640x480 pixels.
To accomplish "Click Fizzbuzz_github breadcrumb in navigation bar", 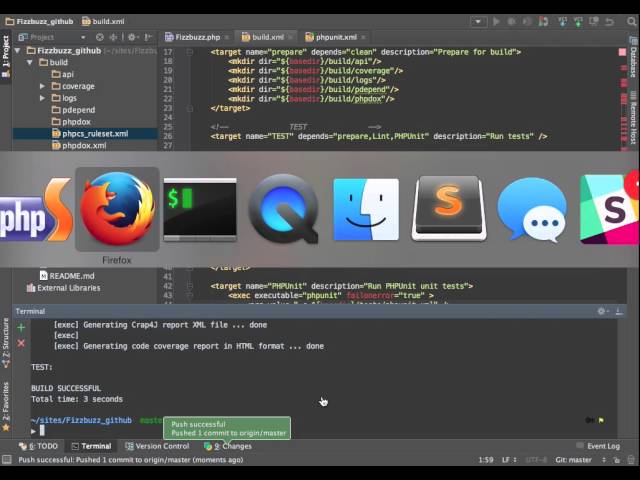I will (x=39, y=21).
